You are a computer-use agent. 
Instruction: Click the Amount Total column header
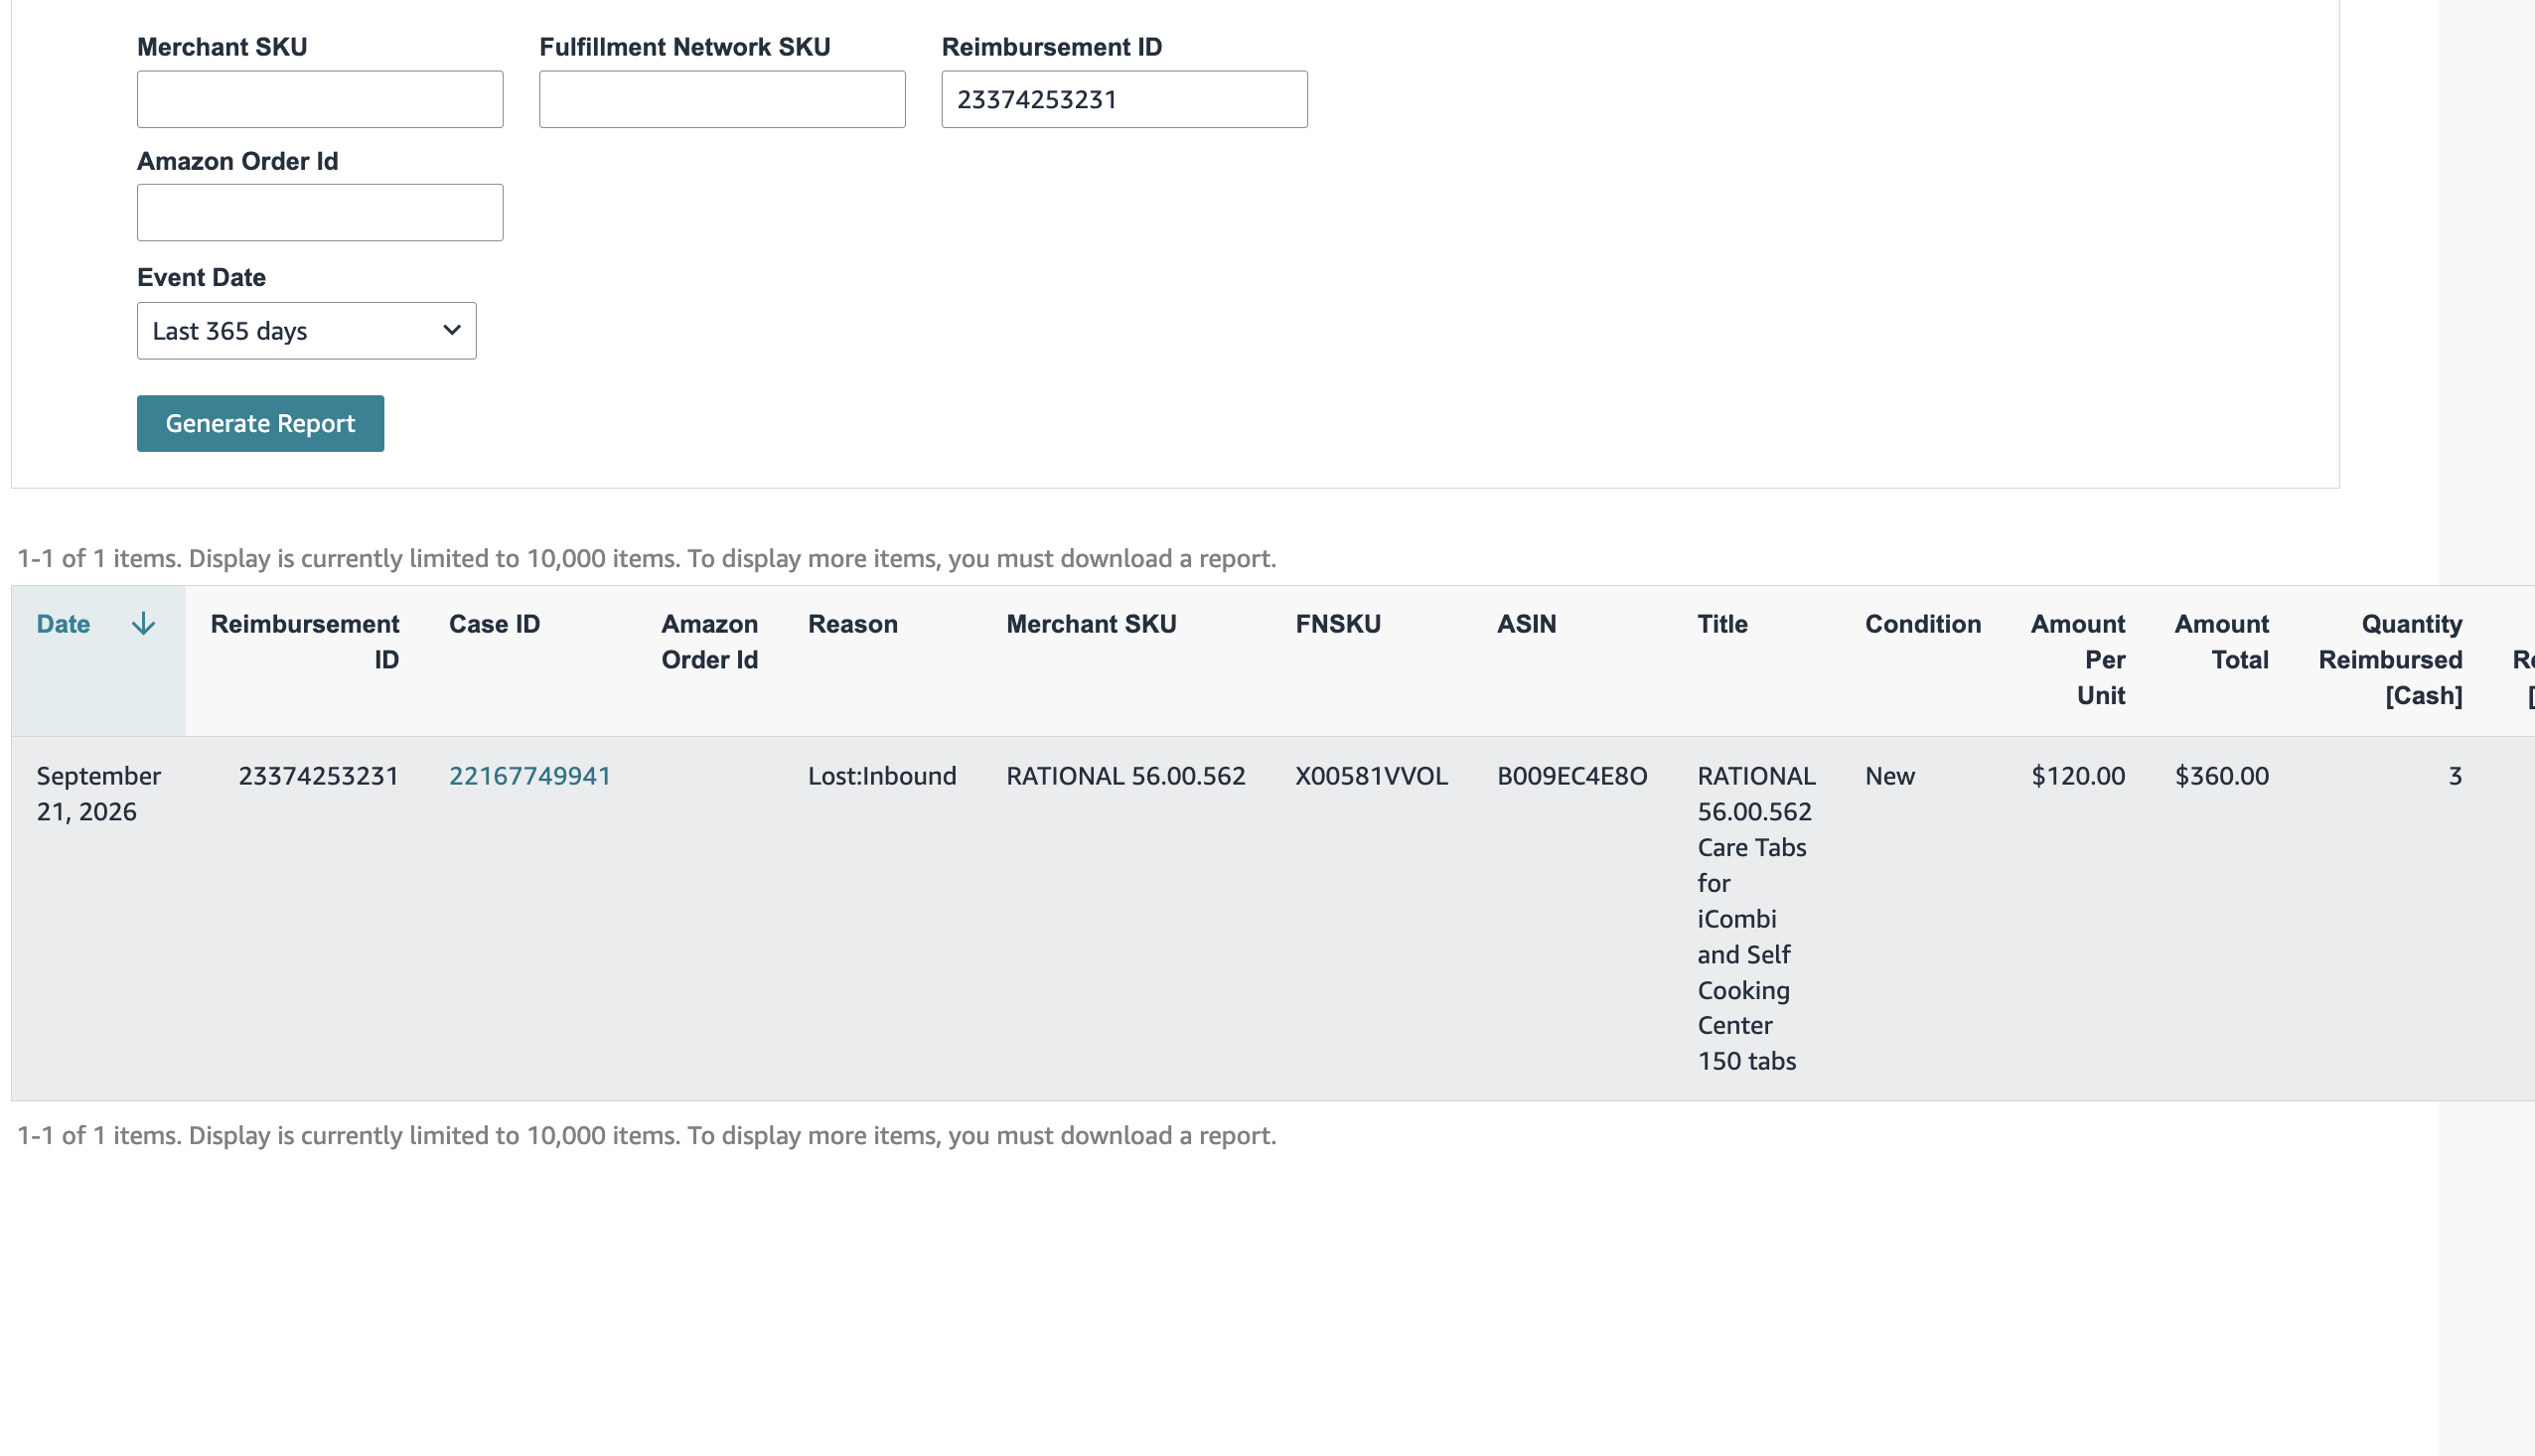pyautogui.click(x=2221, y=642)
